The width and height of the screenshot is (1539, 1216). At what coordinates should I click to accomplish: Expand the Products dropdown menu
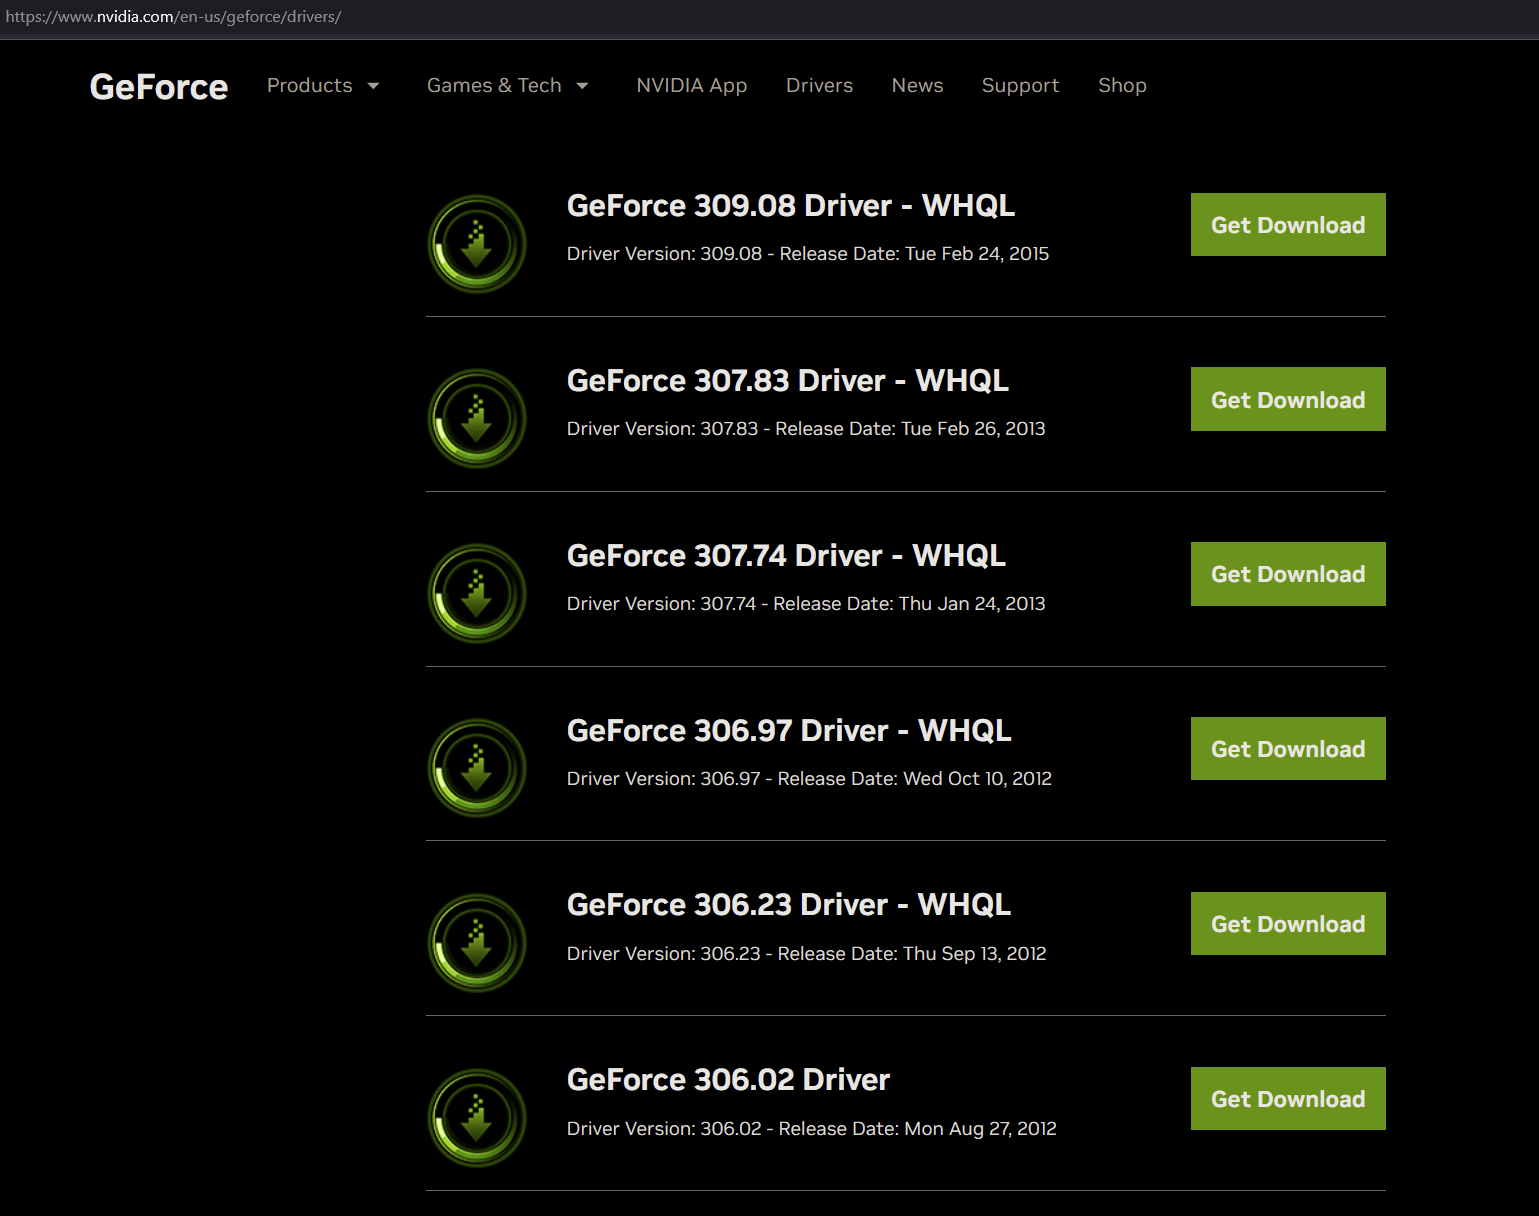tap(323, 86)
